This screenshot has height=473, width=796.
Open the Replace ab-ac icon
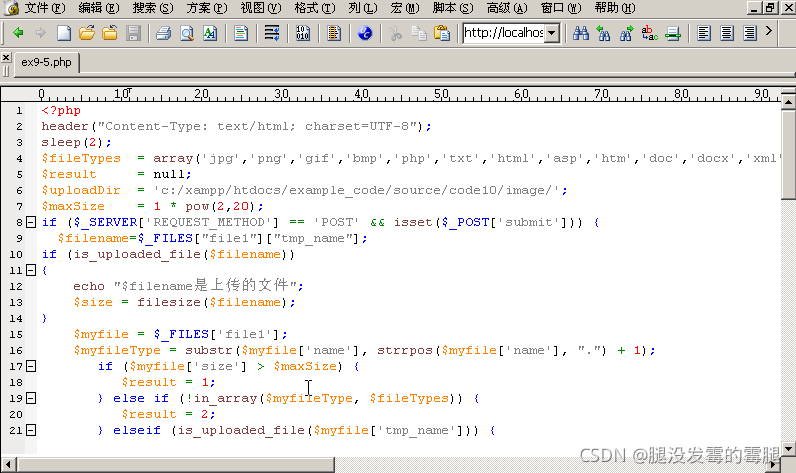point(649,33)
